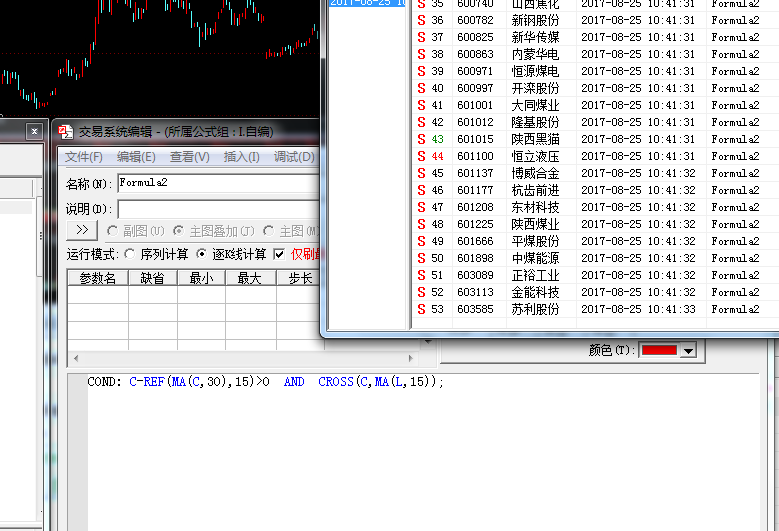Click the S signal icon for 新钢股份
779x531 pixels.
coord(421,20)
